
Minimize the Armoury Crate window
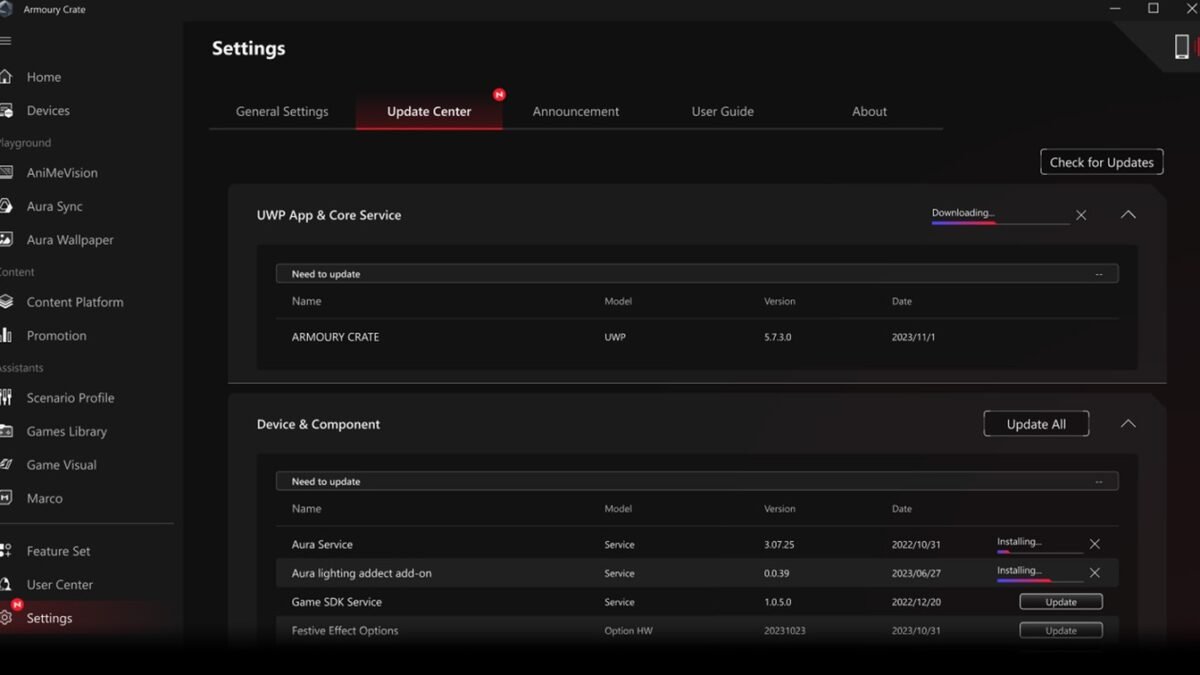tap(1116, 9)
